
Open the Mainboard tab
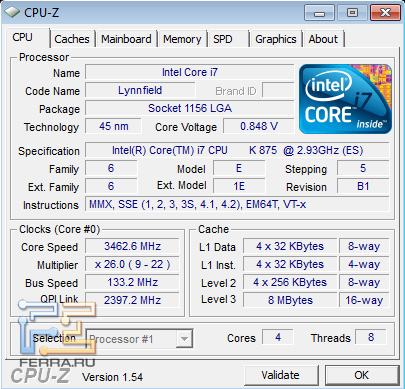[126, 39]
